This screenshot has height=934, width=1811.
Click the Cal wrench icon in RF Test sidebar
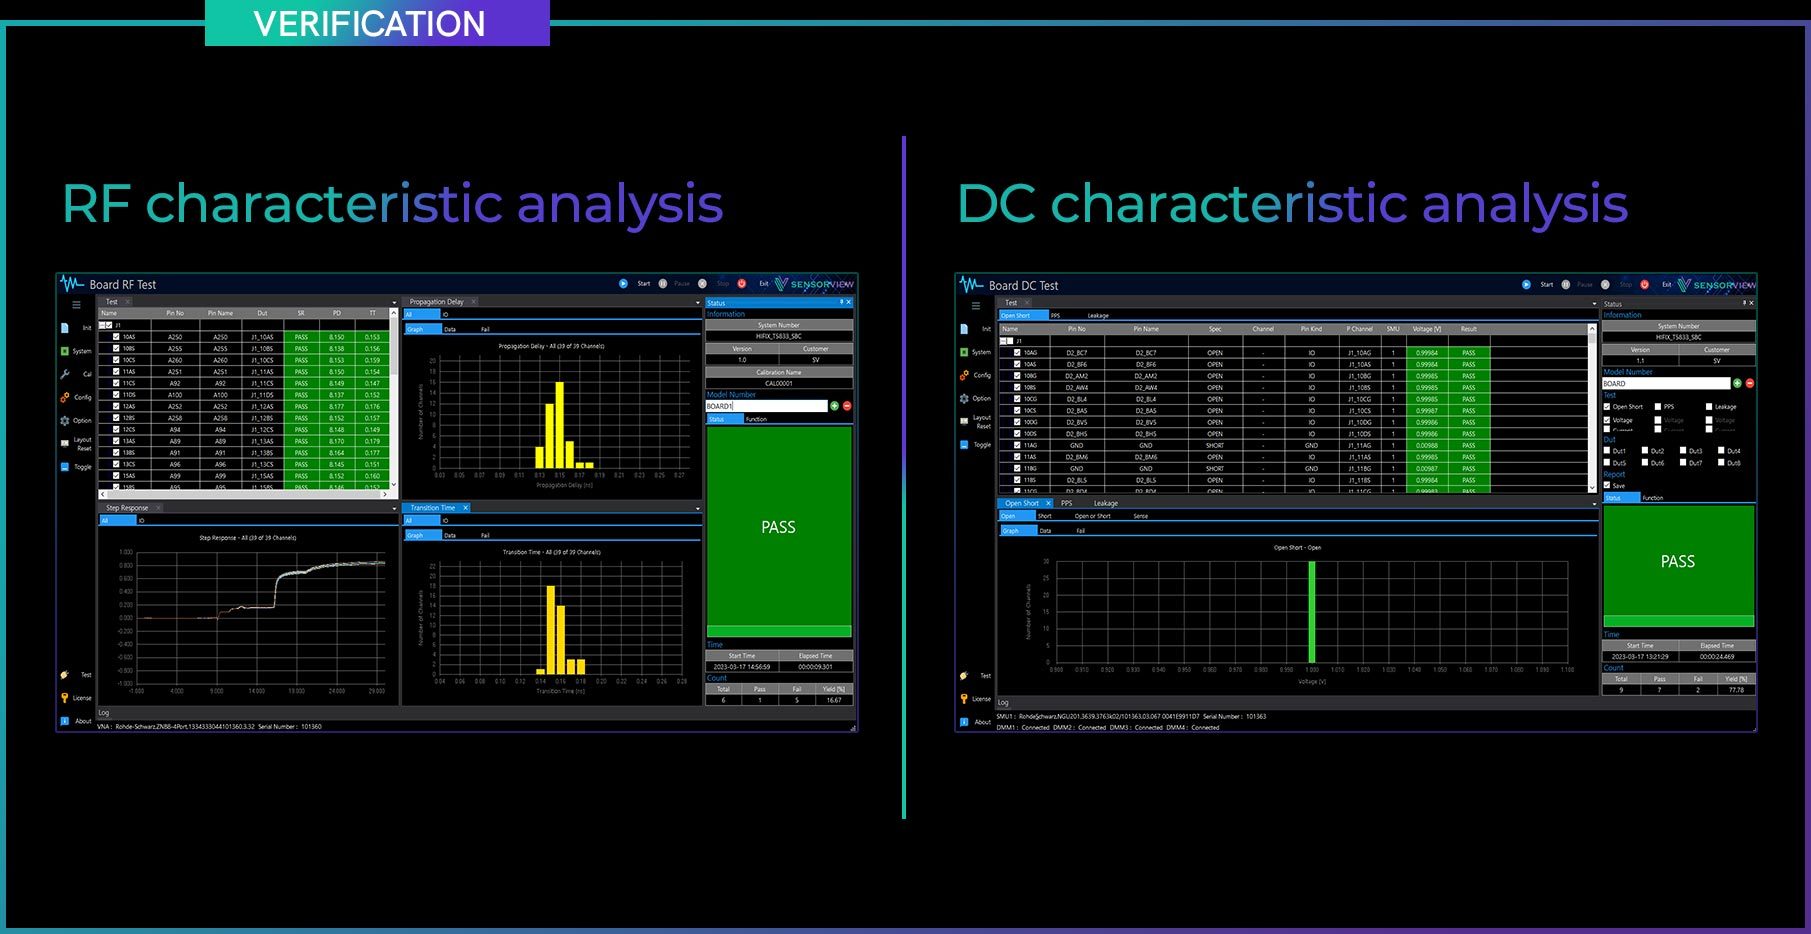(65, 374)
